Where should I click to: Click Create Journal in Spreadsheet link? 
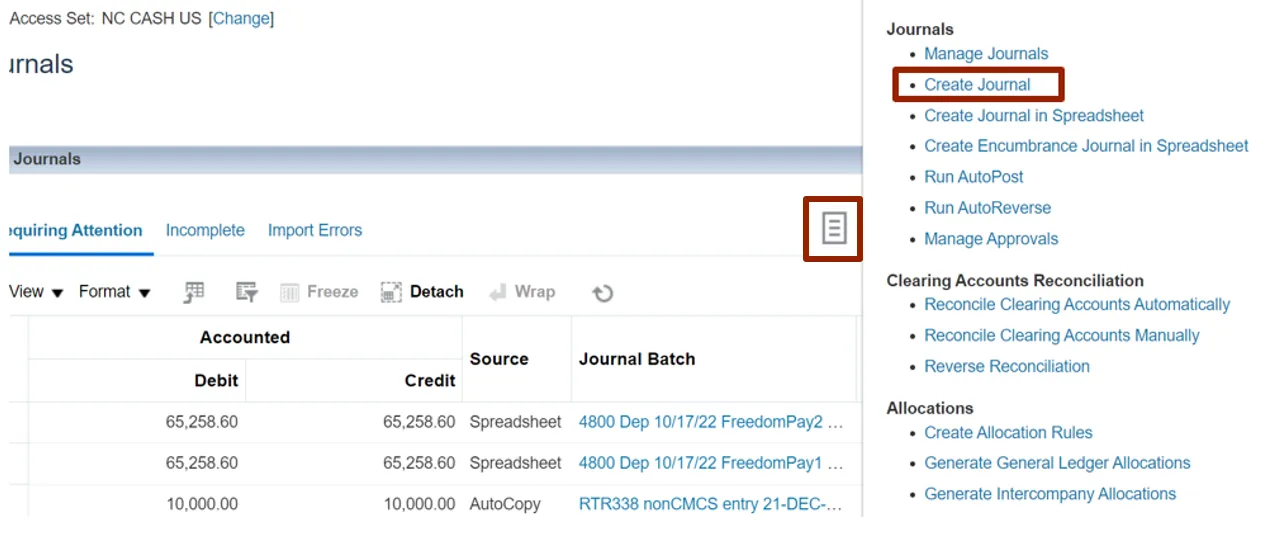coord(1034,116)
